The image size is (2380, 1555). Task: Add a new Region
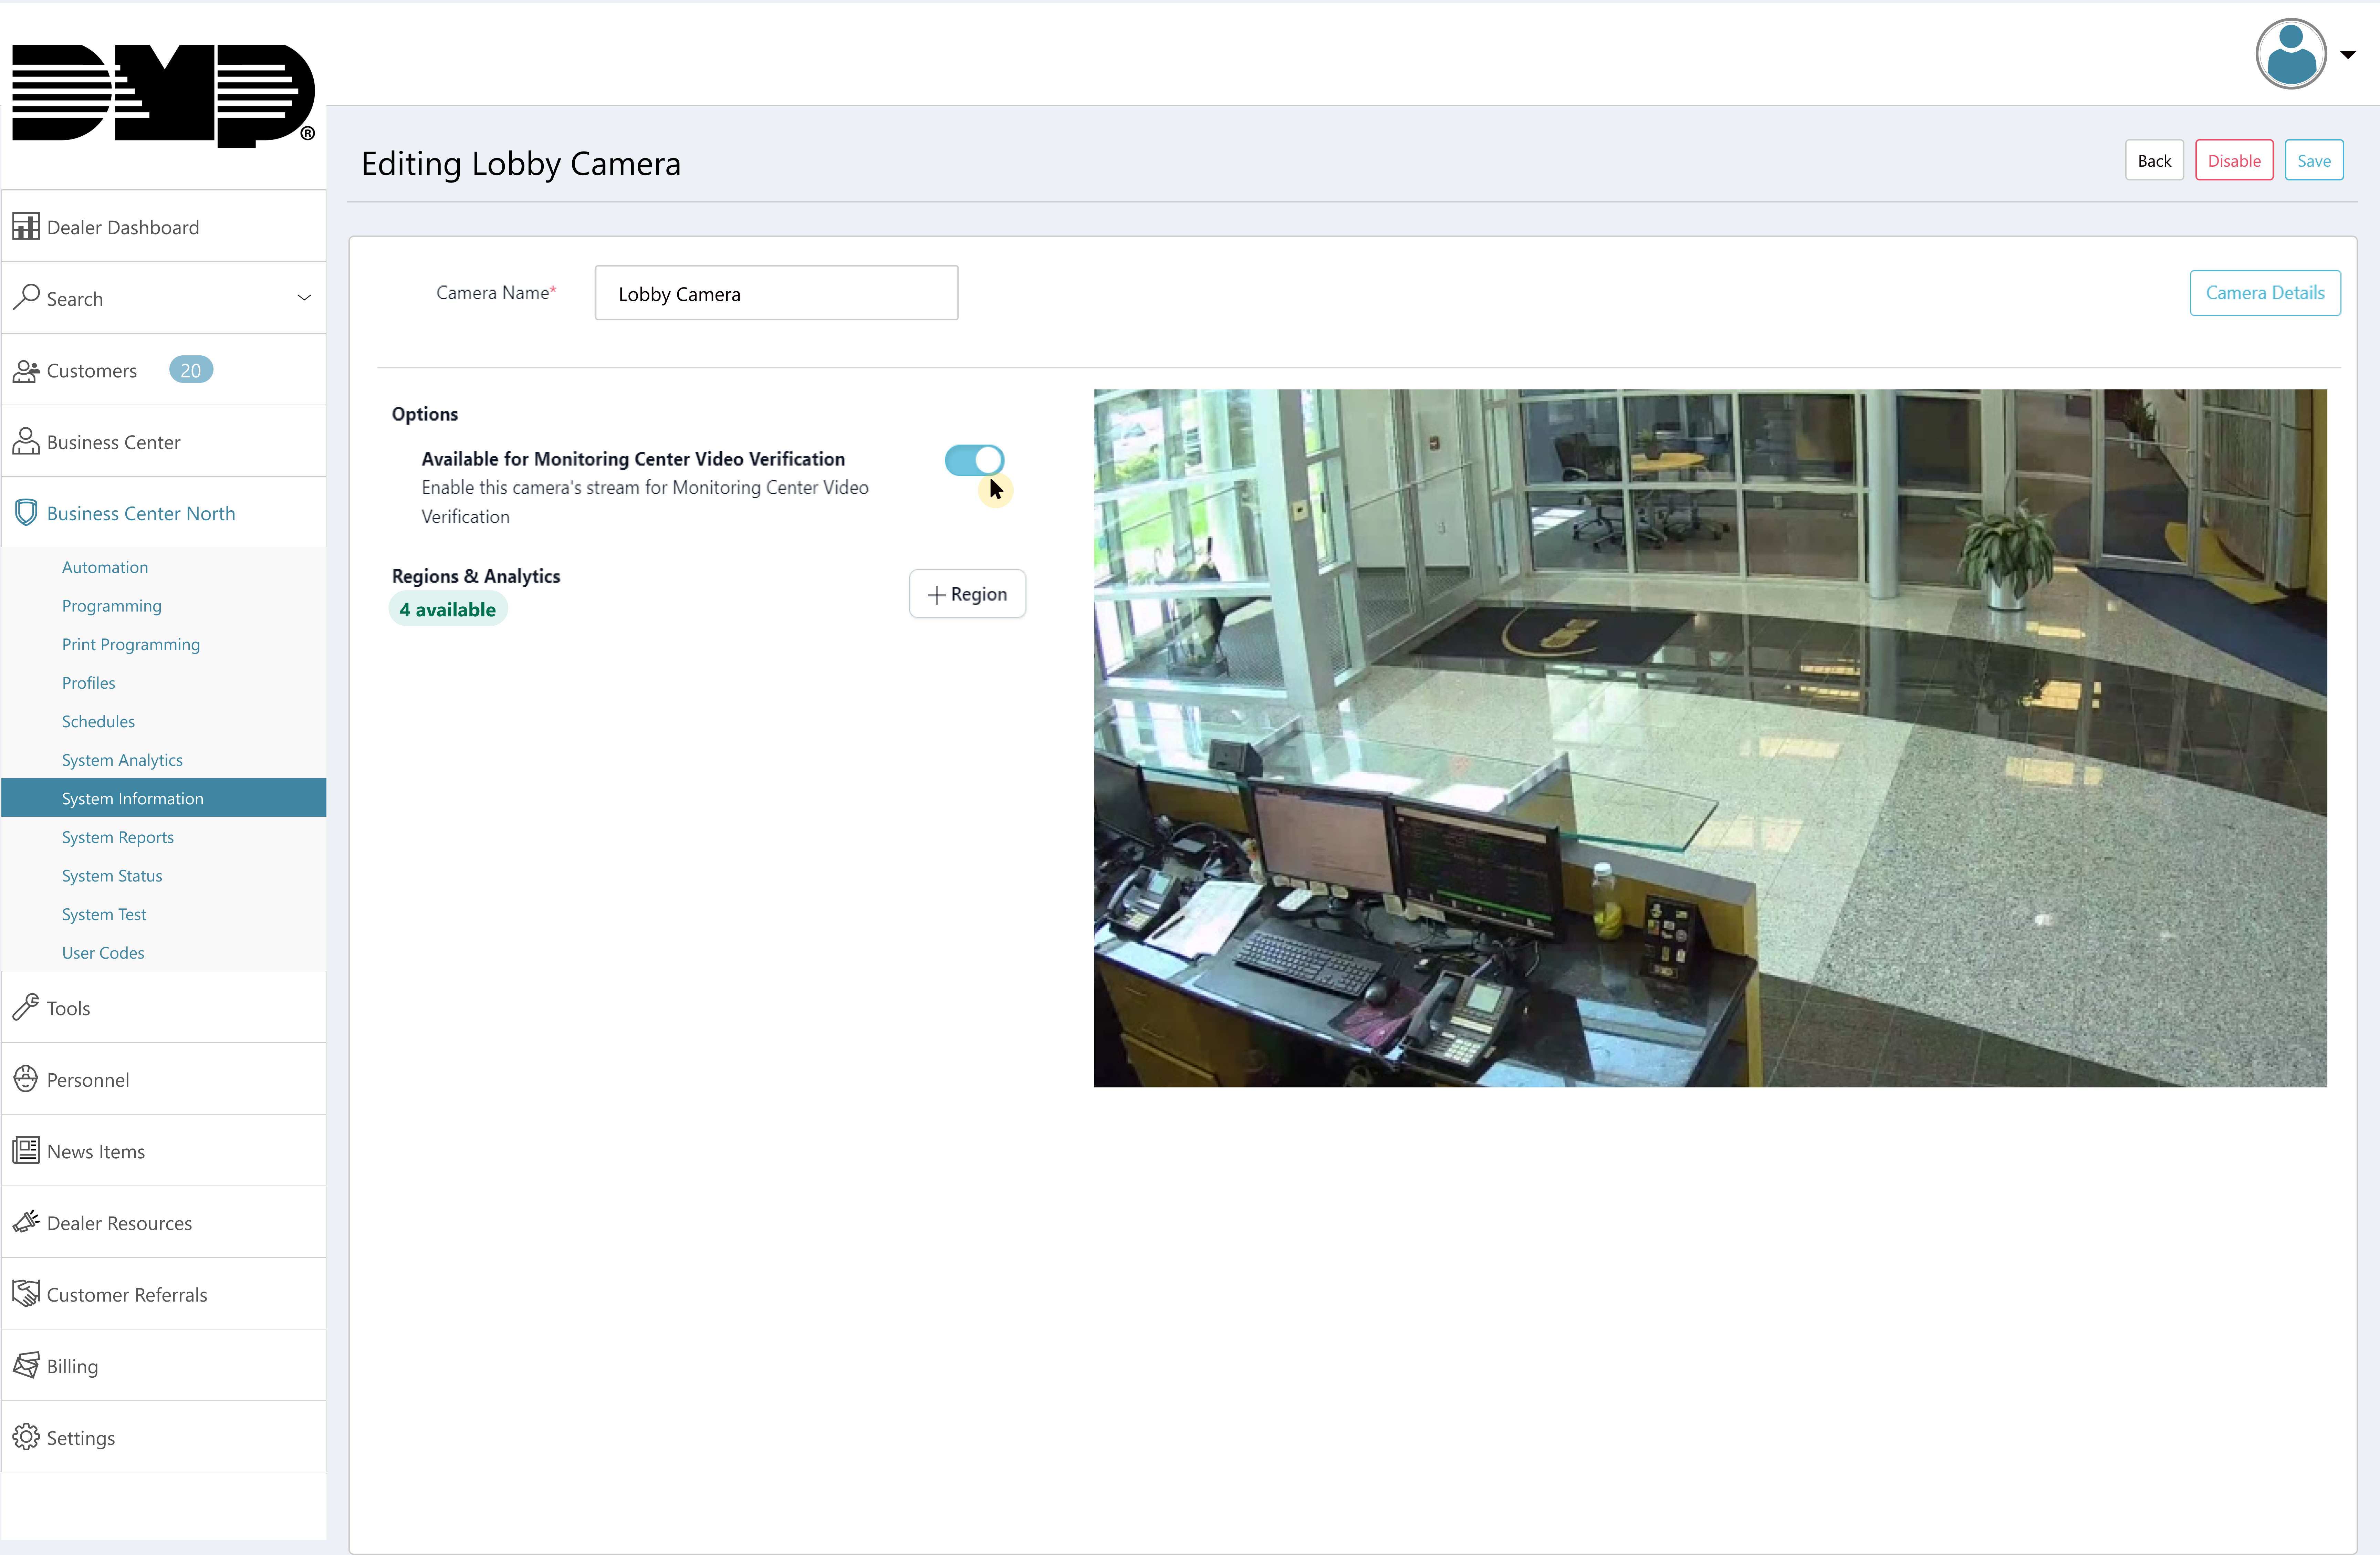click(x=967, y=594)
